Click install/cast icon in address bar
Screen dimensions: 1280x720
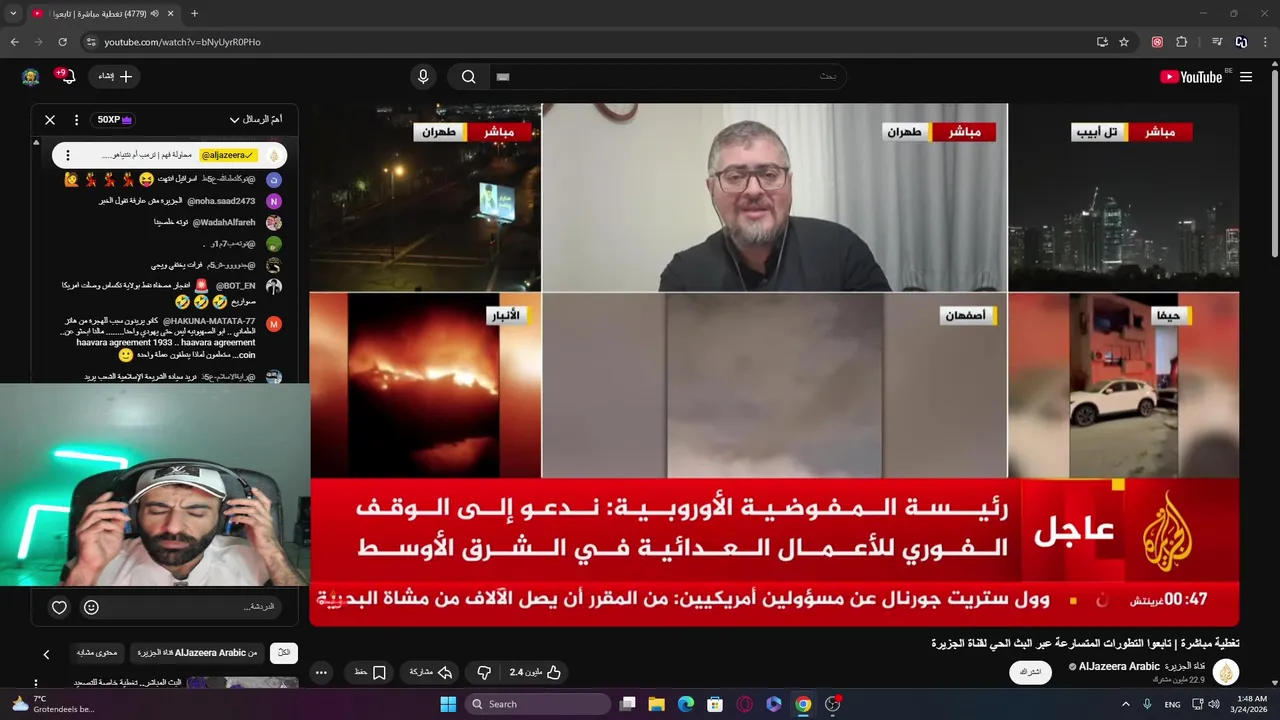(x=1102, y=42)
